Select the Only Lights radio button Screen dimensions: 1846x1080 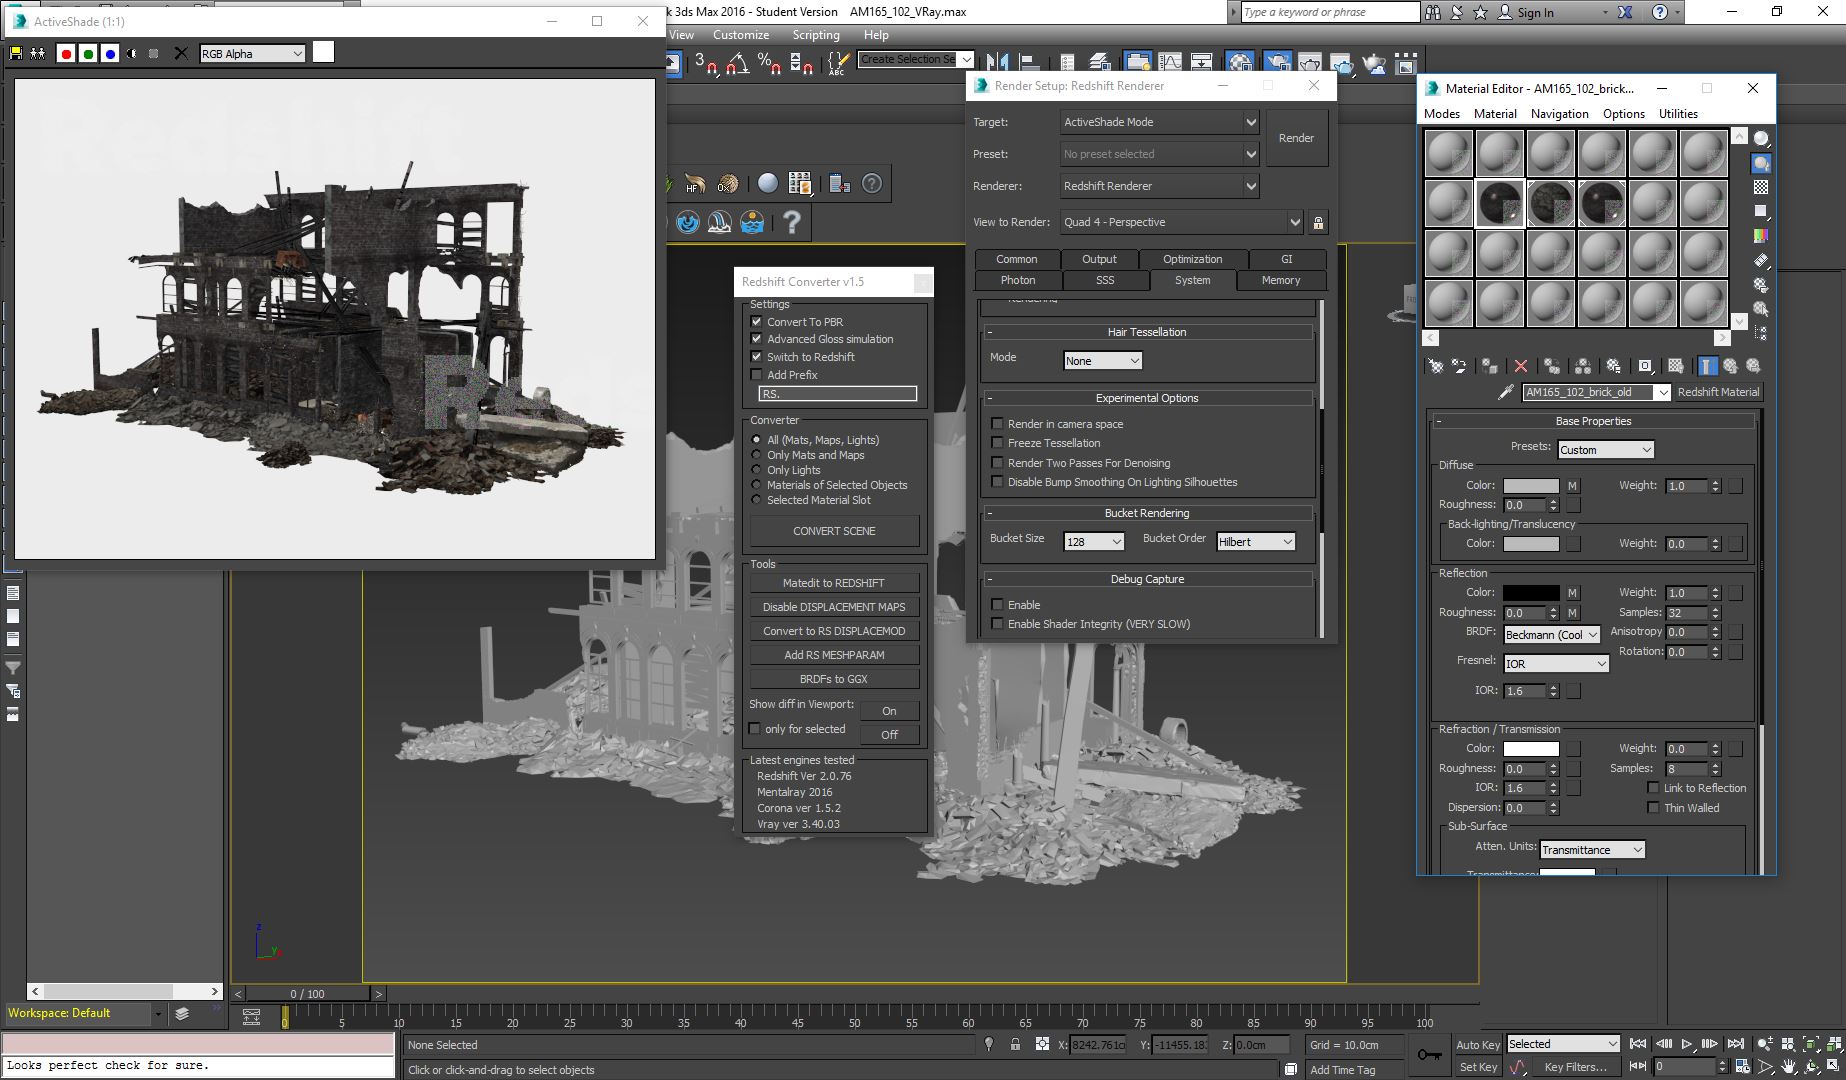[757, 470]
